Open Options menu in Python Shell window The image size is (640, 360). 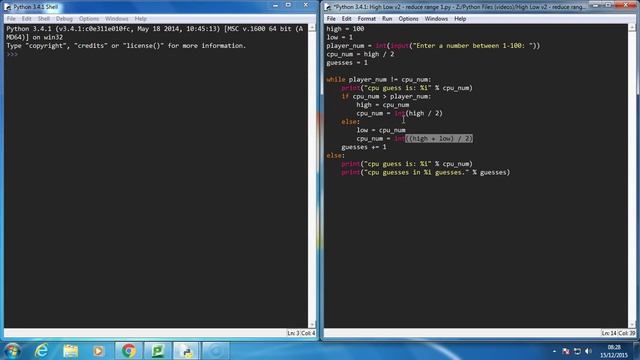tap(89, 19)
